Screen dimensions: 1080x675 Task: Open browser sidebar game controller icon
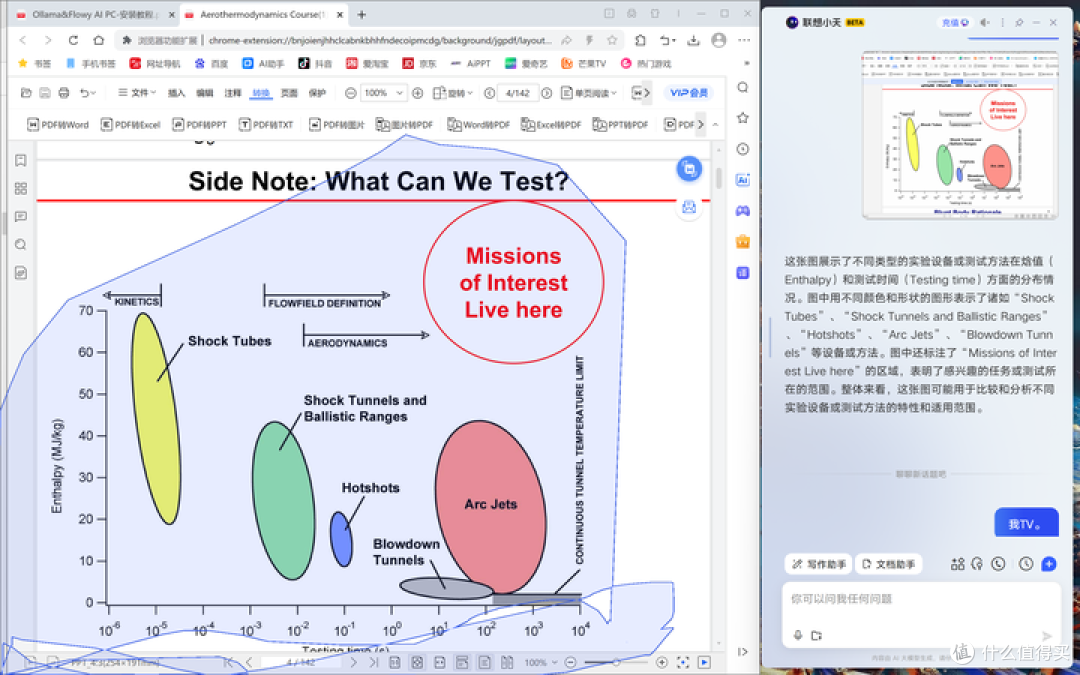click(x=742, y=211)
